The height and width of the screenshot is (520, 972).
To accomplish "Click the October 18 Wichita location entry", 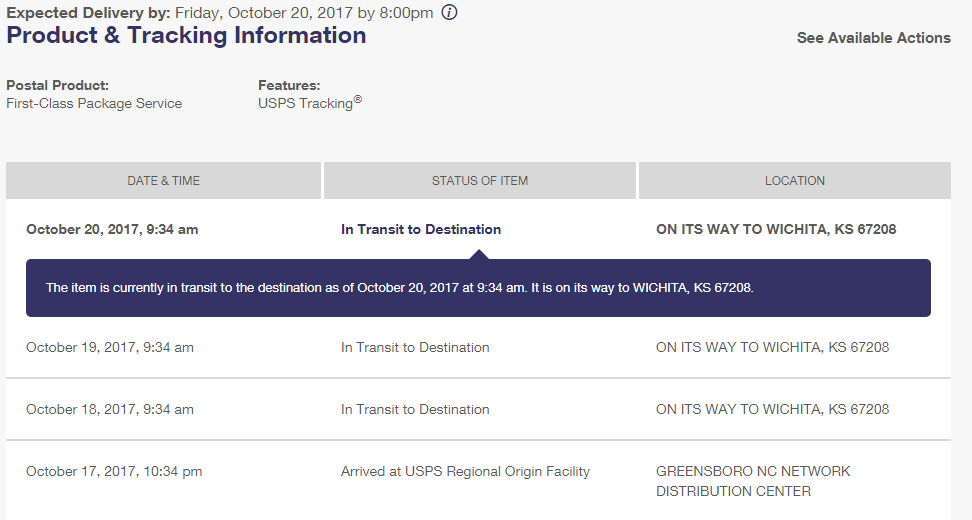I will [772, 409].
